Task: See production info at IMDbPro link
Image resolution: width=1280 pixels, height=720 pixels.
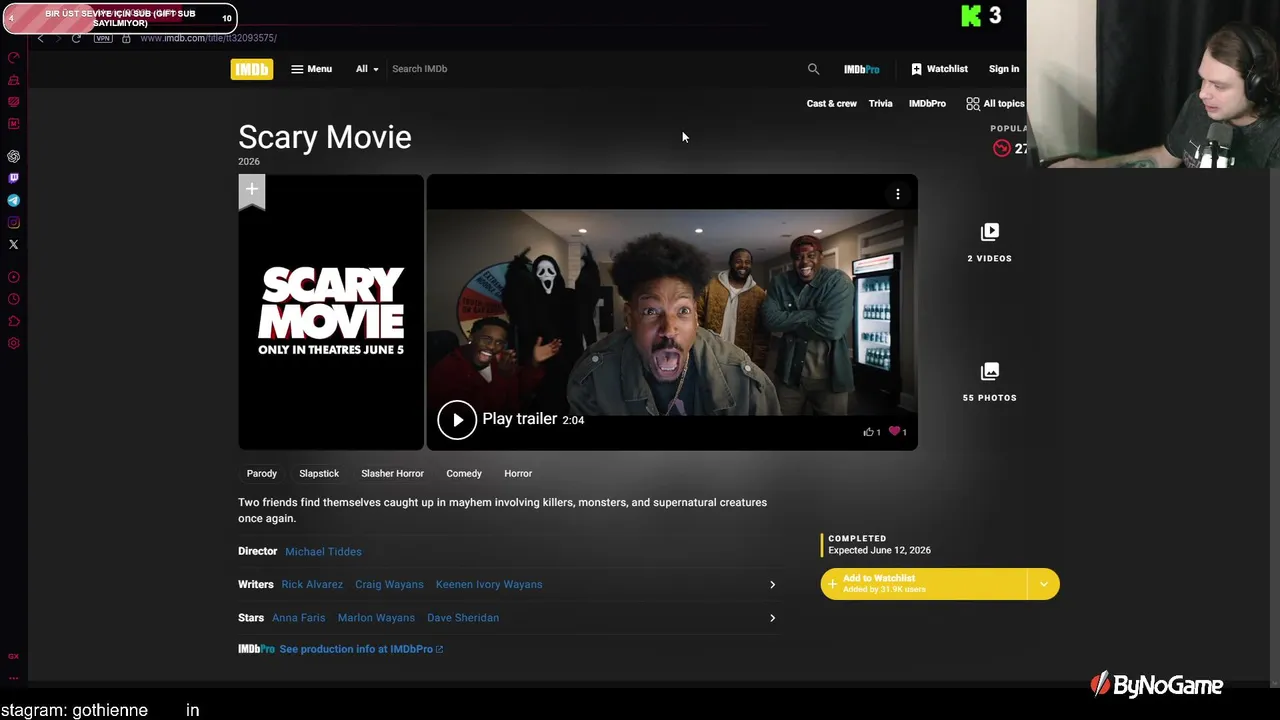Action: click(x=360, y=649)
